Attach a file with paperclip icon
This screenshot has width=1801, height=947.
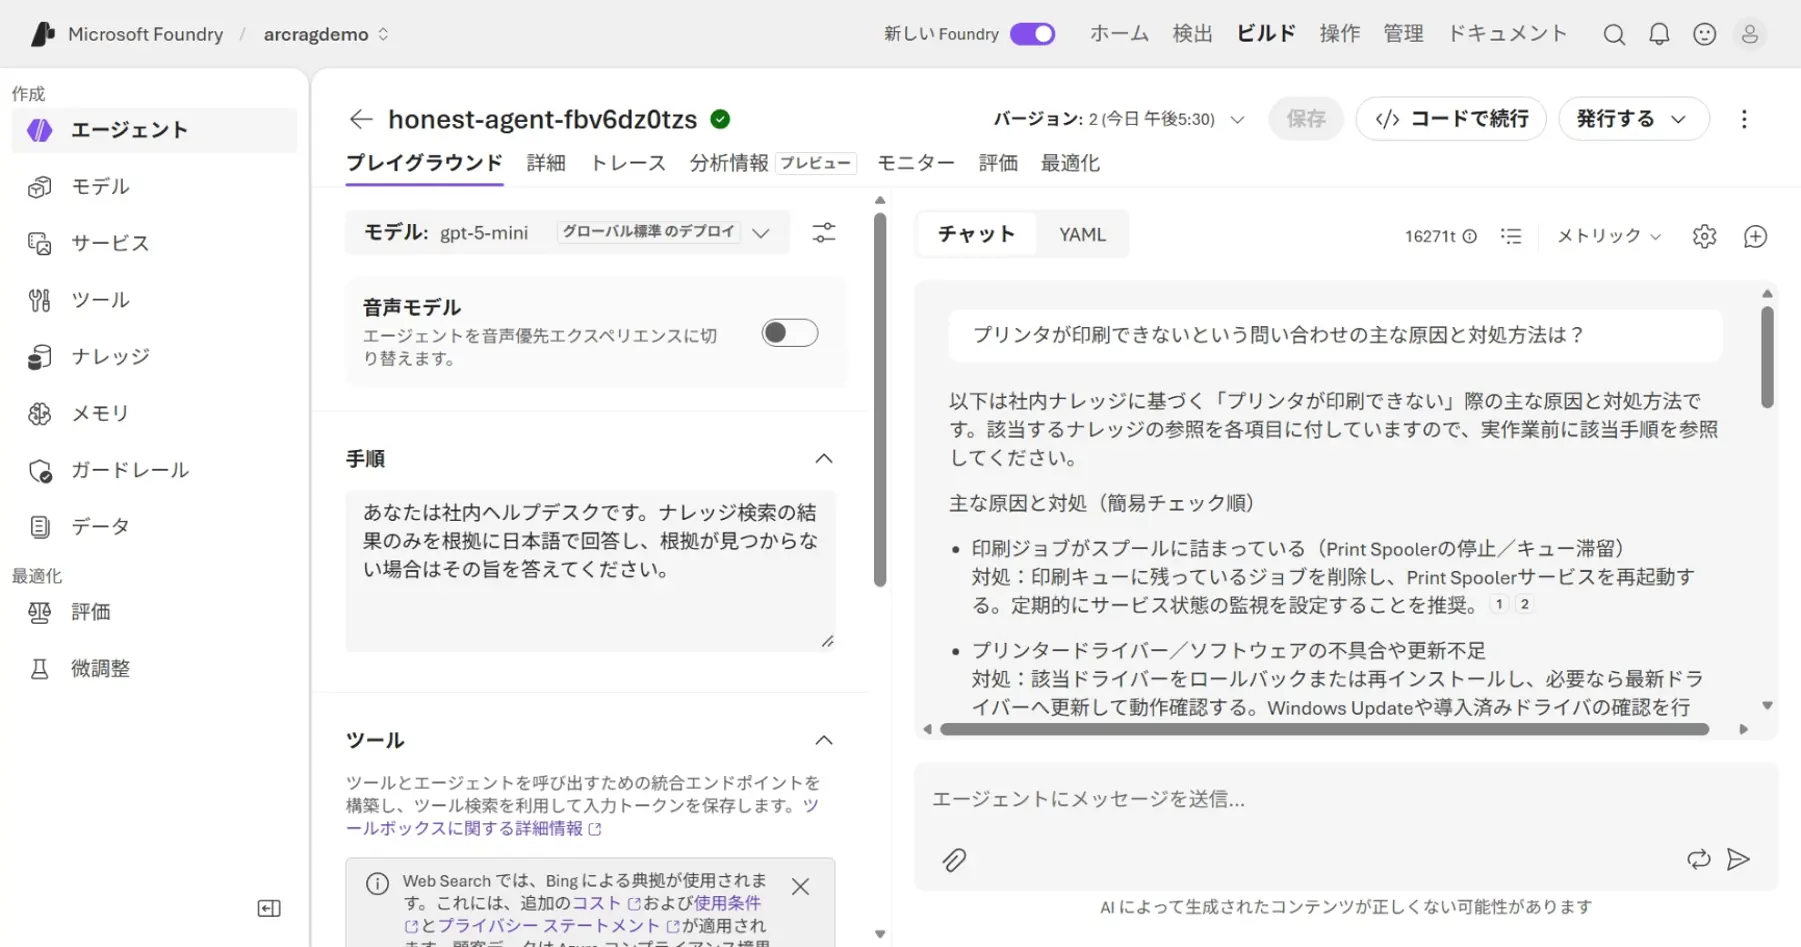pyautogui.click(x=954, y=860)
